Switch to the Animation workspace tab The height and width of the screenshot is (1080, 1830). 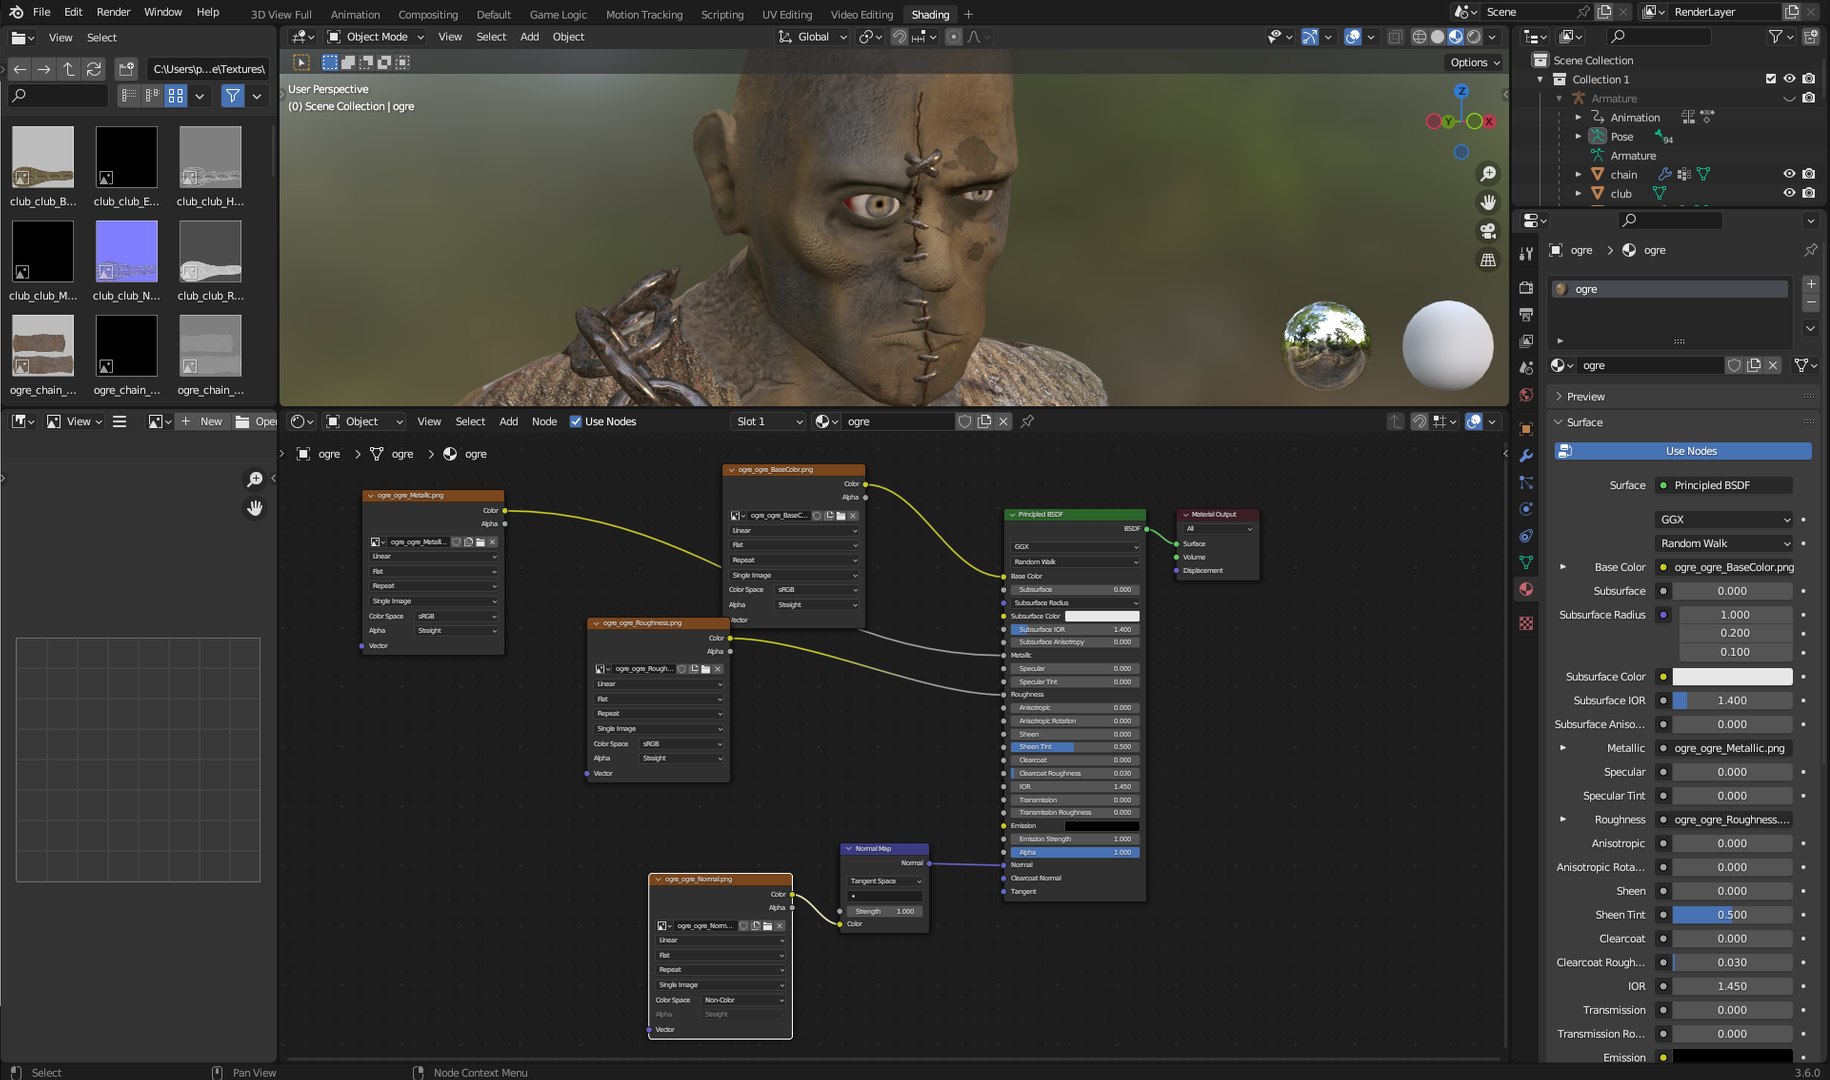(355, 14)
